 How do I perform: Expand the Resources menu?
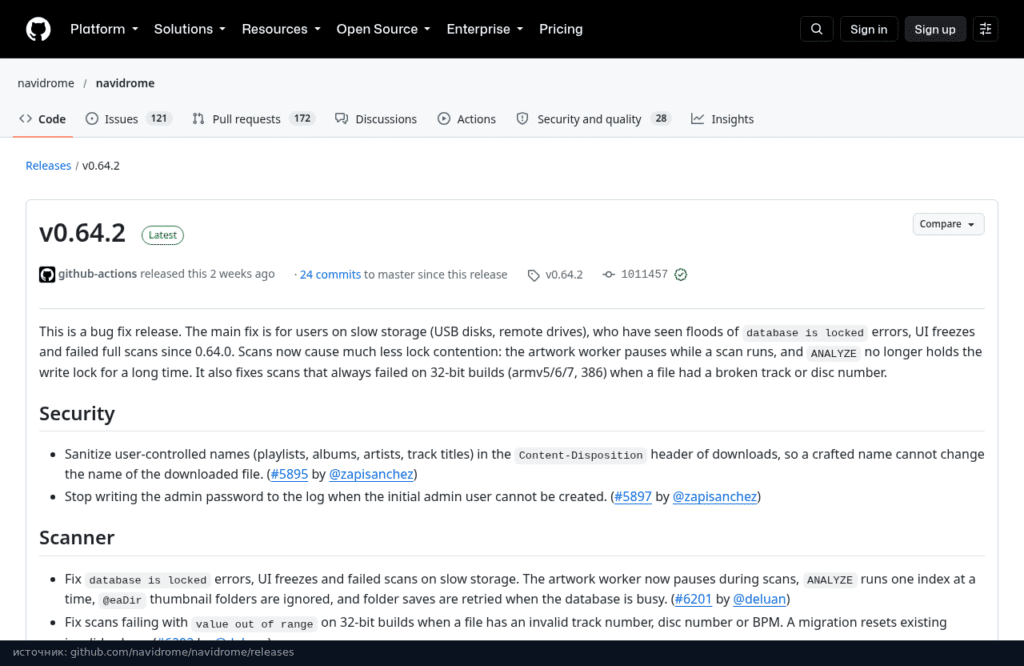tap(281, 29)
